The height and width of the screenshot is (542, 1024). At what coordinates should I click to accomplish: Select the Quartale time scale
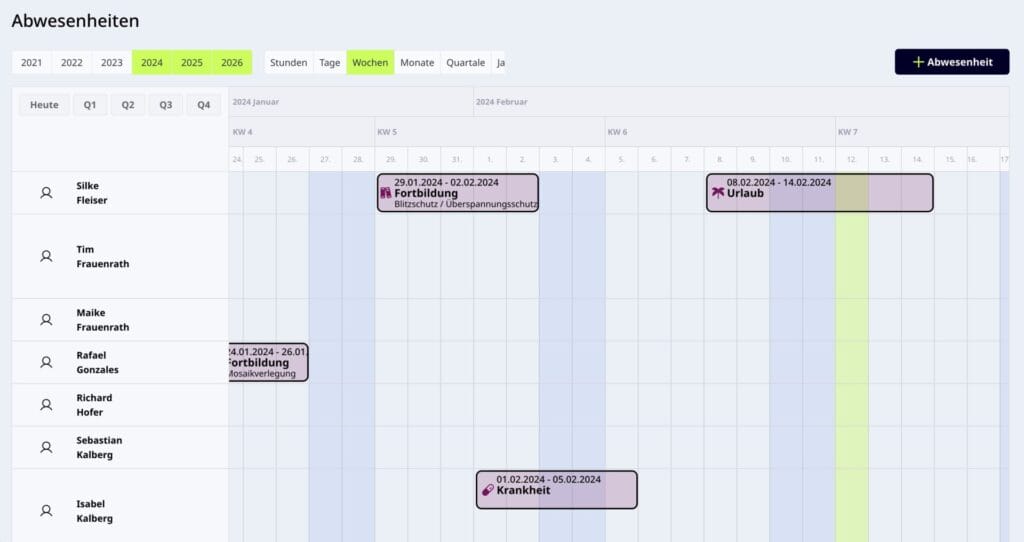465,62
